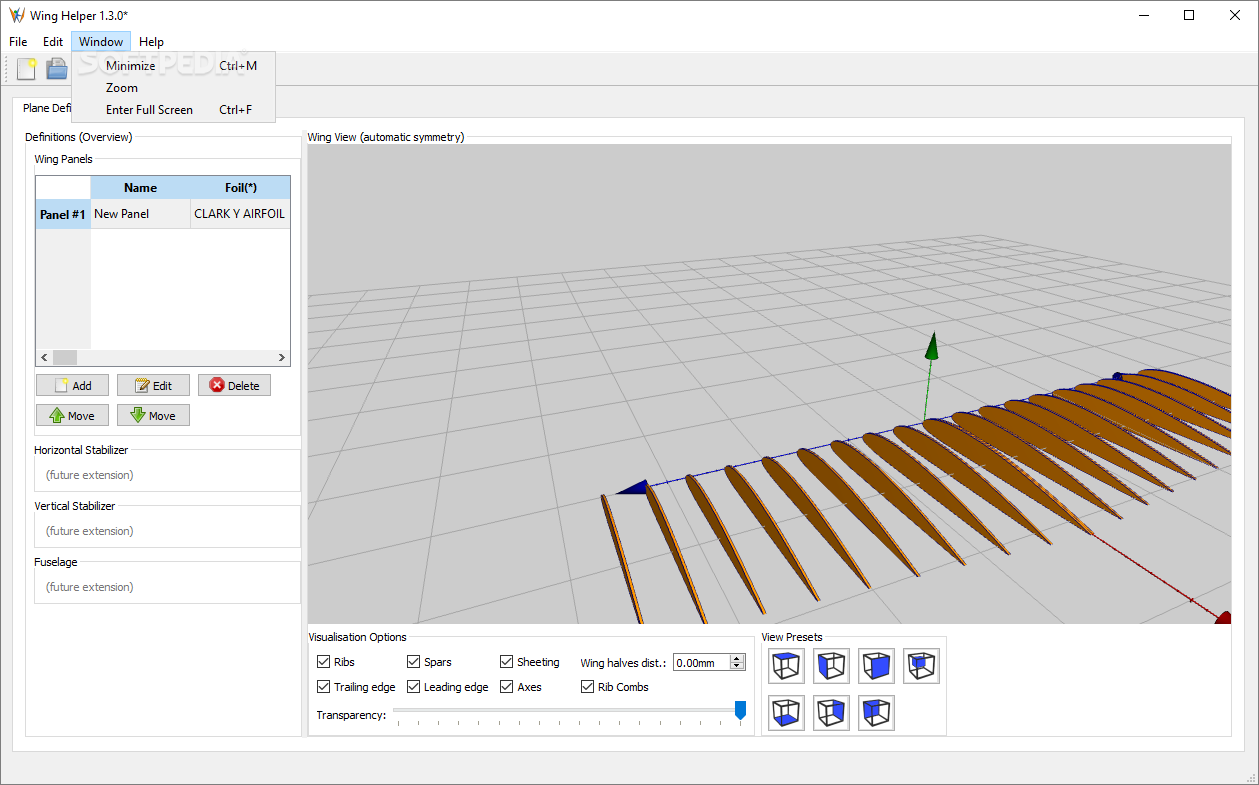This screenshot has height=785, width=1259.
Task: Click the blue axis arrow in wing view
Action: 634,487
